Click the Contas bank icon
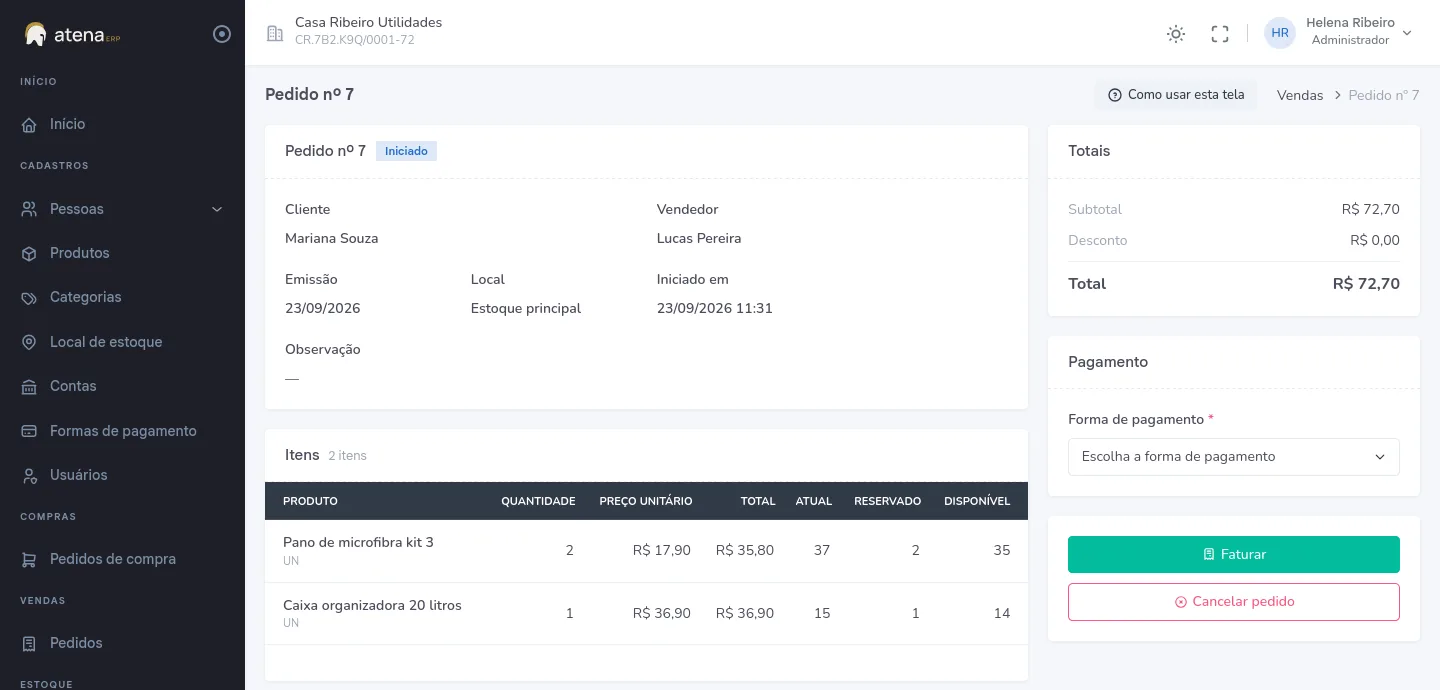Screen dimensions: 1440x690 30,386
